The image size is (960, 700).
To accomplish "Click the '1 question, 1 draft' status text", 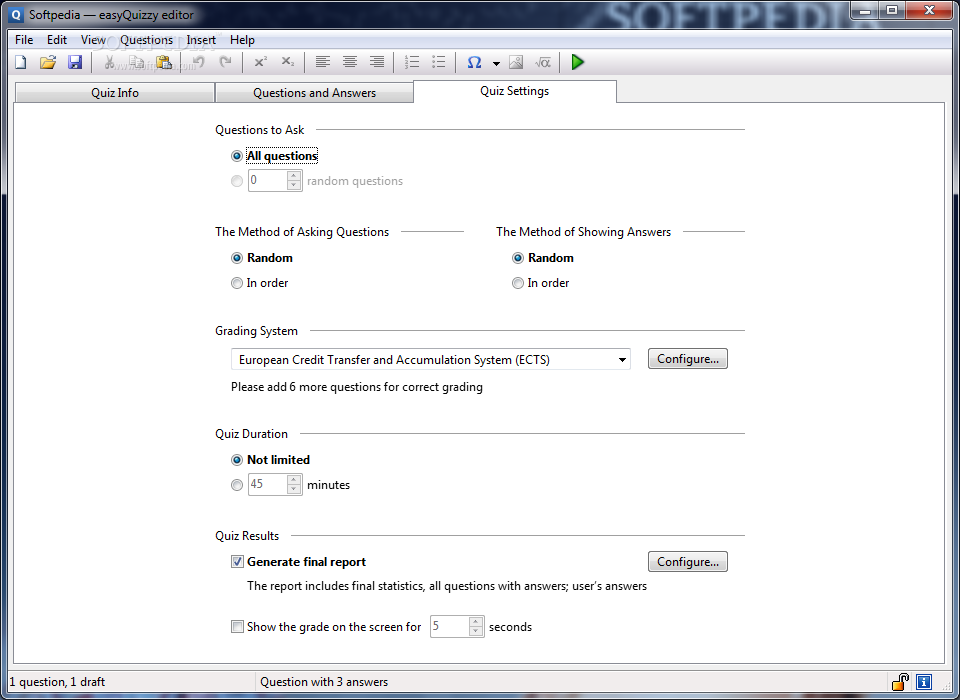I will pos(57,682).
